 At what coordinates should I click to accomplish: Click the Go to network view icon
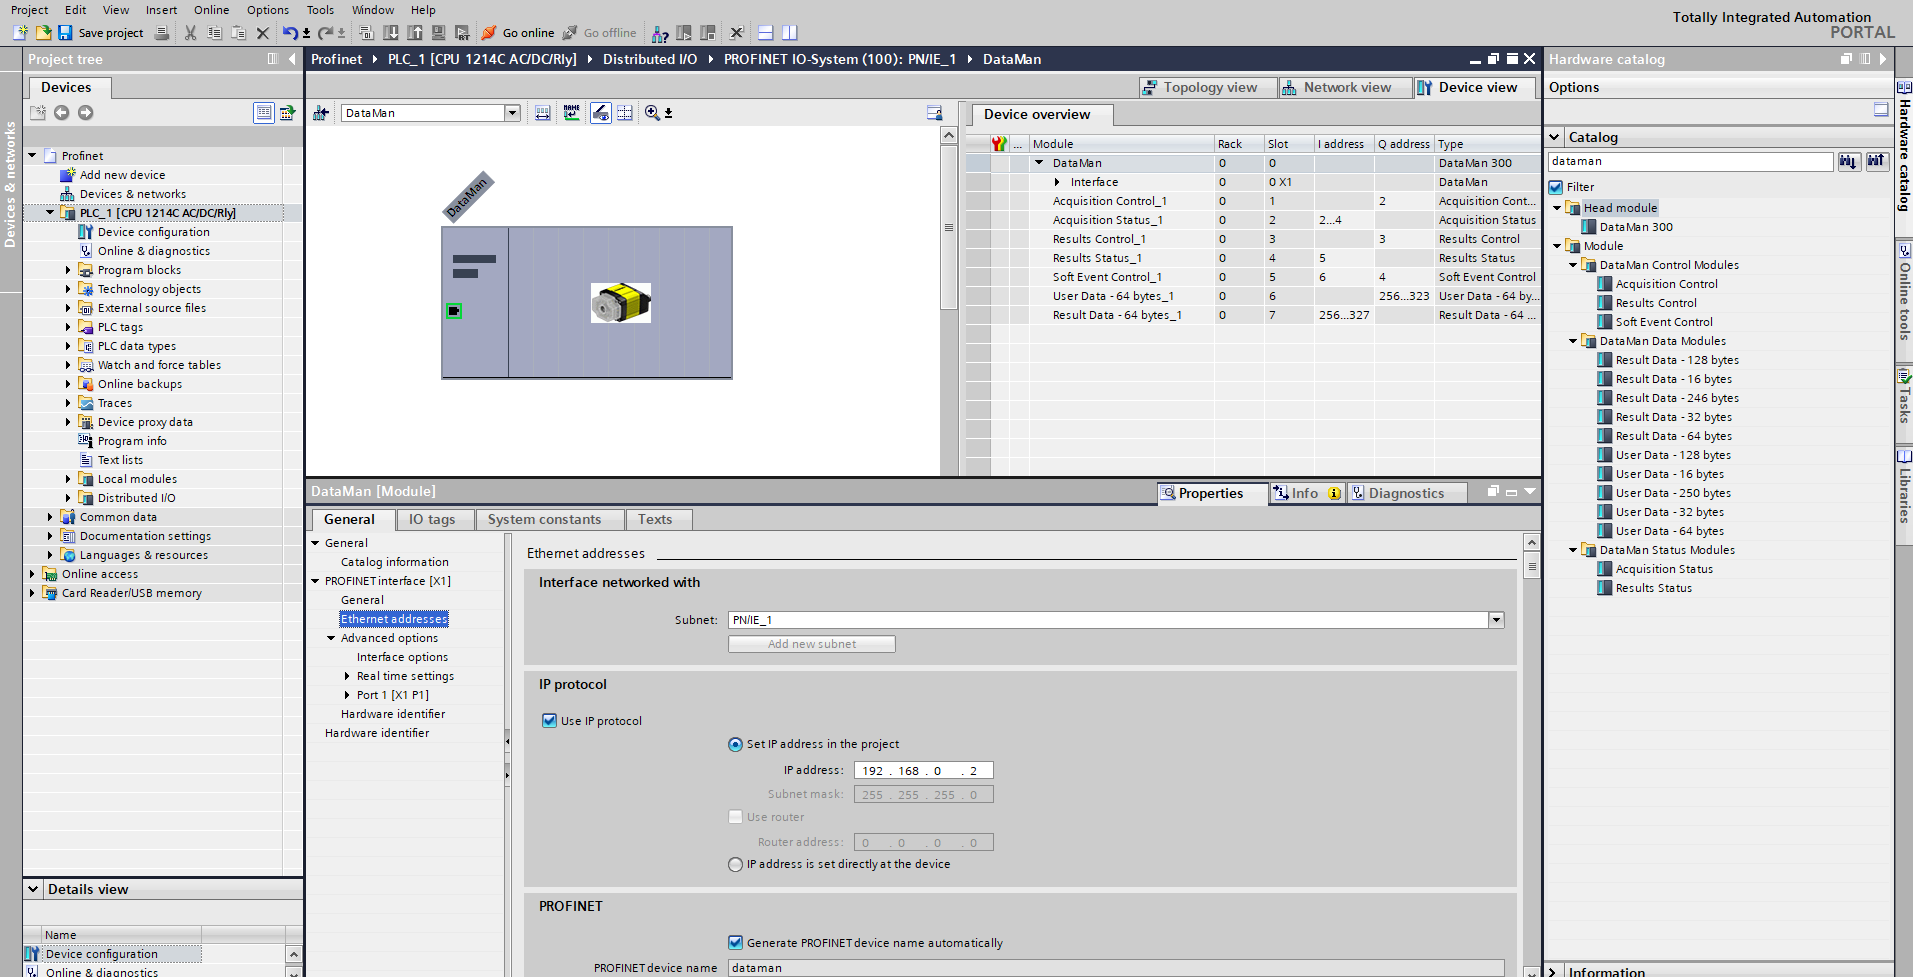point(321,113)
